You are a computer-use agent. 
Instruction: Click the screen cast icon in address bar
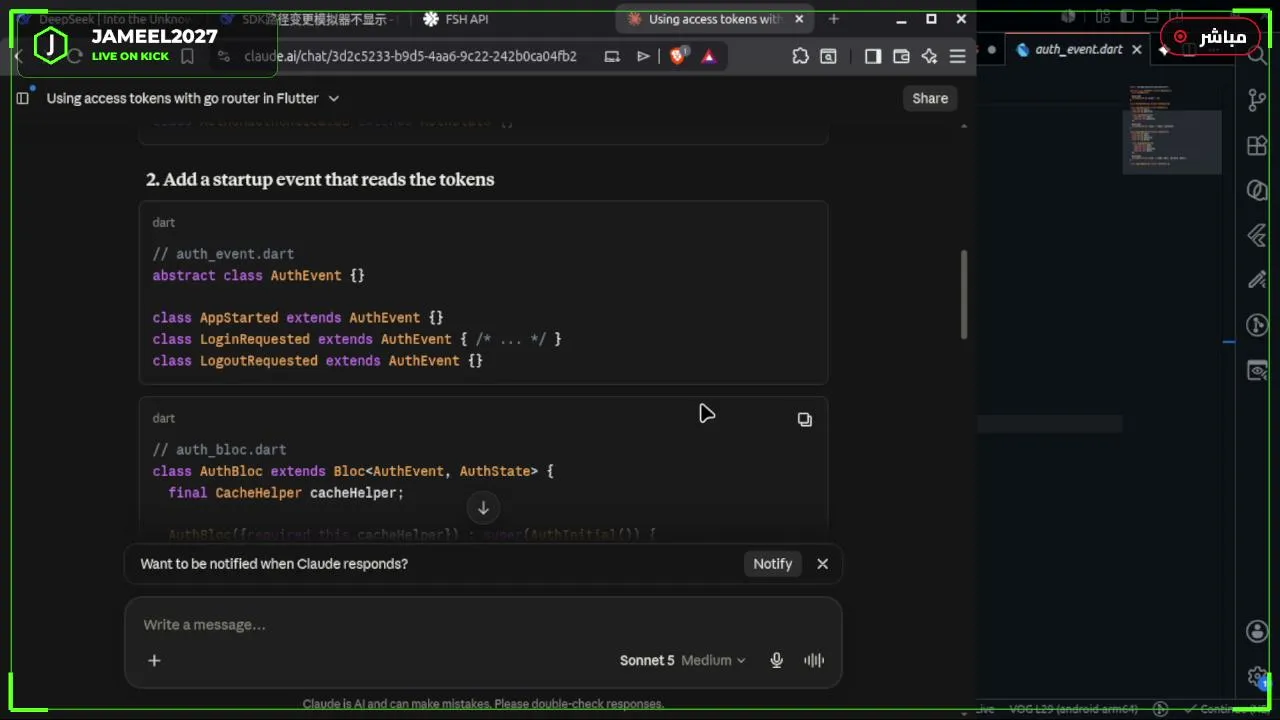pos(612,57)
